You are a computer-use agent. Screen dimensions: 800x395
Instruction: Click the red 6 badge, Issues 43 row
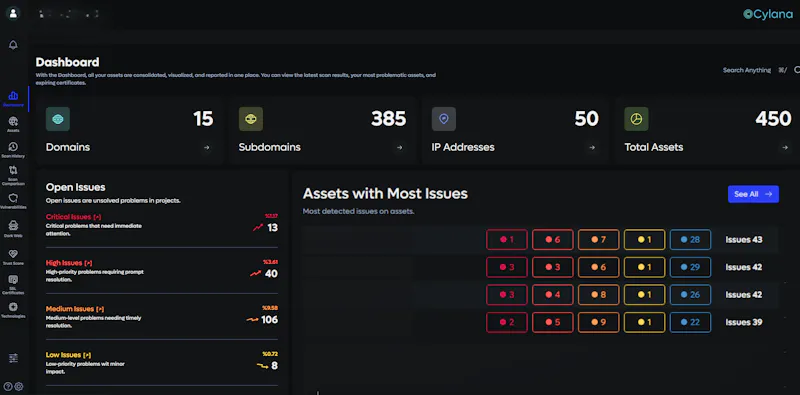tap(553, 239)
